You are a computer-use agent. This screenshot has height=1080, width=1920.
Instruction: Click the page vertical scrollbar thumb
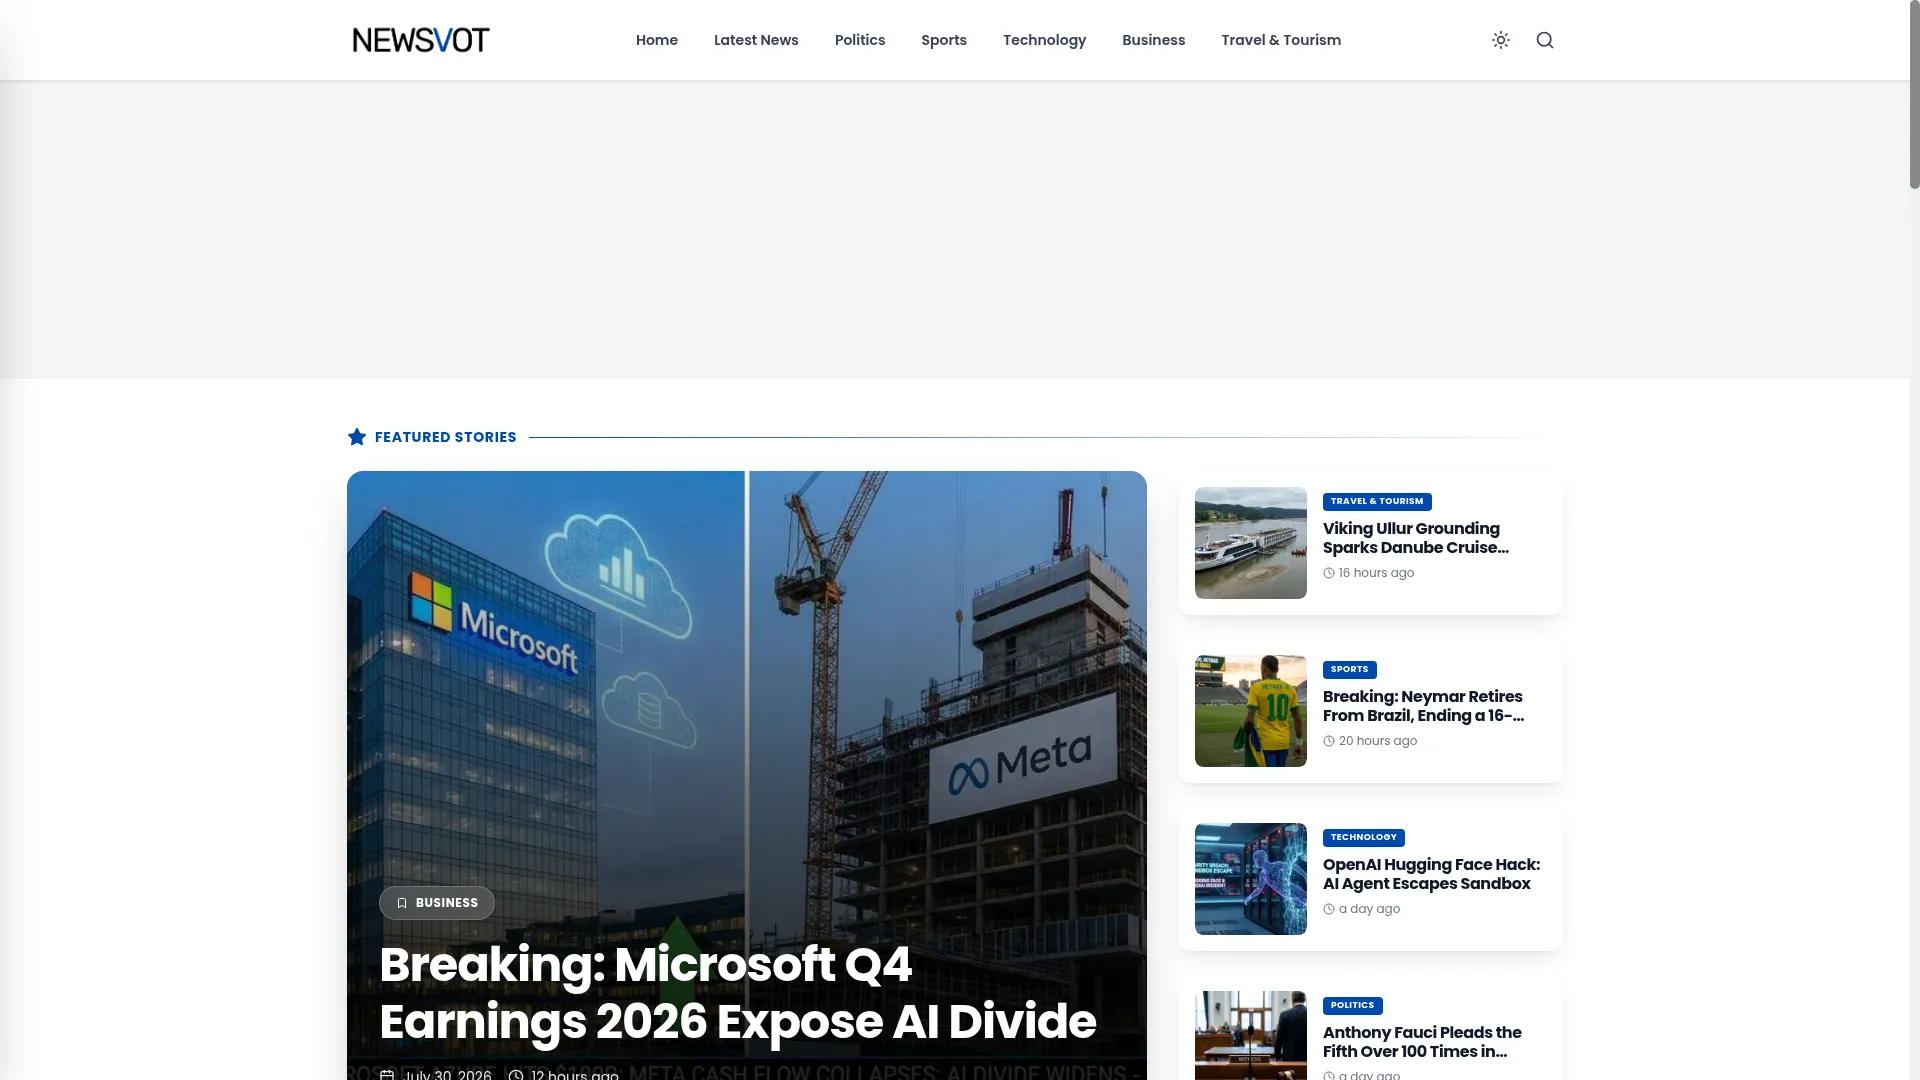pos(1914,95)
